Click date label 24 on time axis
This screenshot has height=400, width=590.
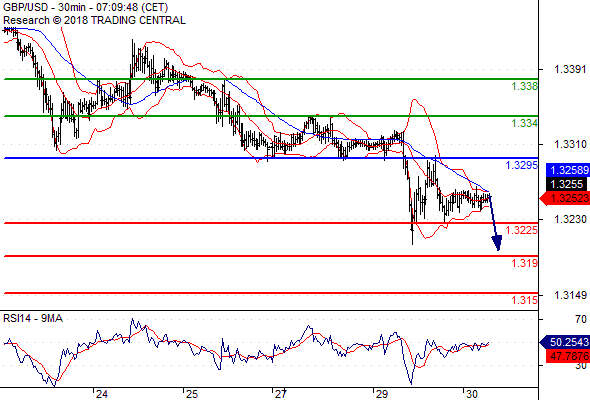pos(101,394)
